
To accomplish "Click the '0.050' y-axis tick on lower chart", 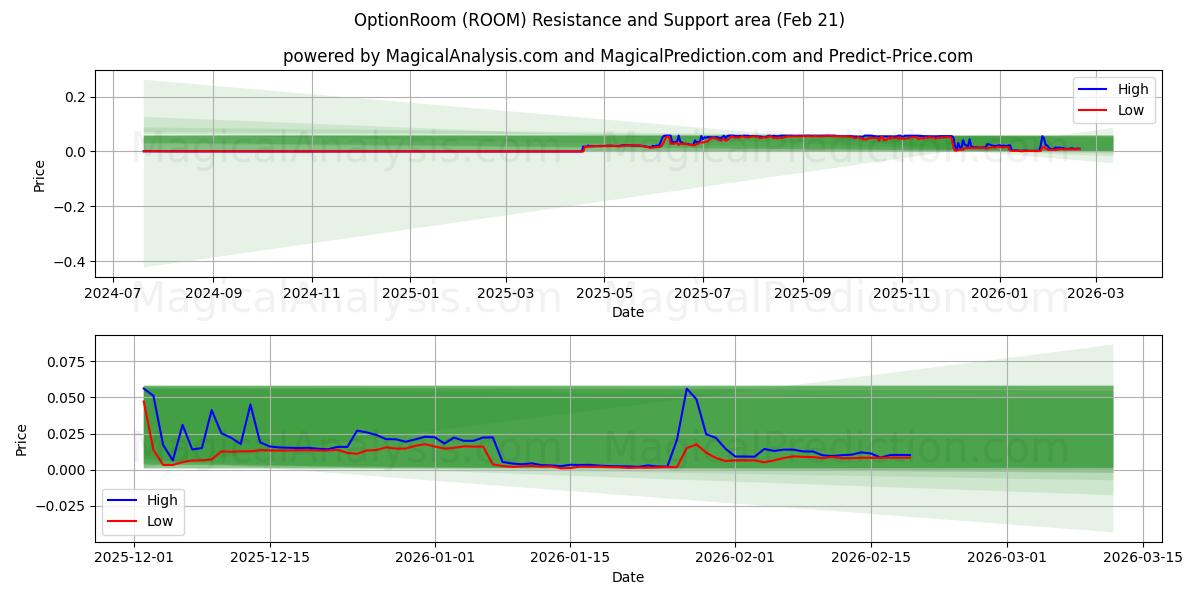I will point(68,398).
